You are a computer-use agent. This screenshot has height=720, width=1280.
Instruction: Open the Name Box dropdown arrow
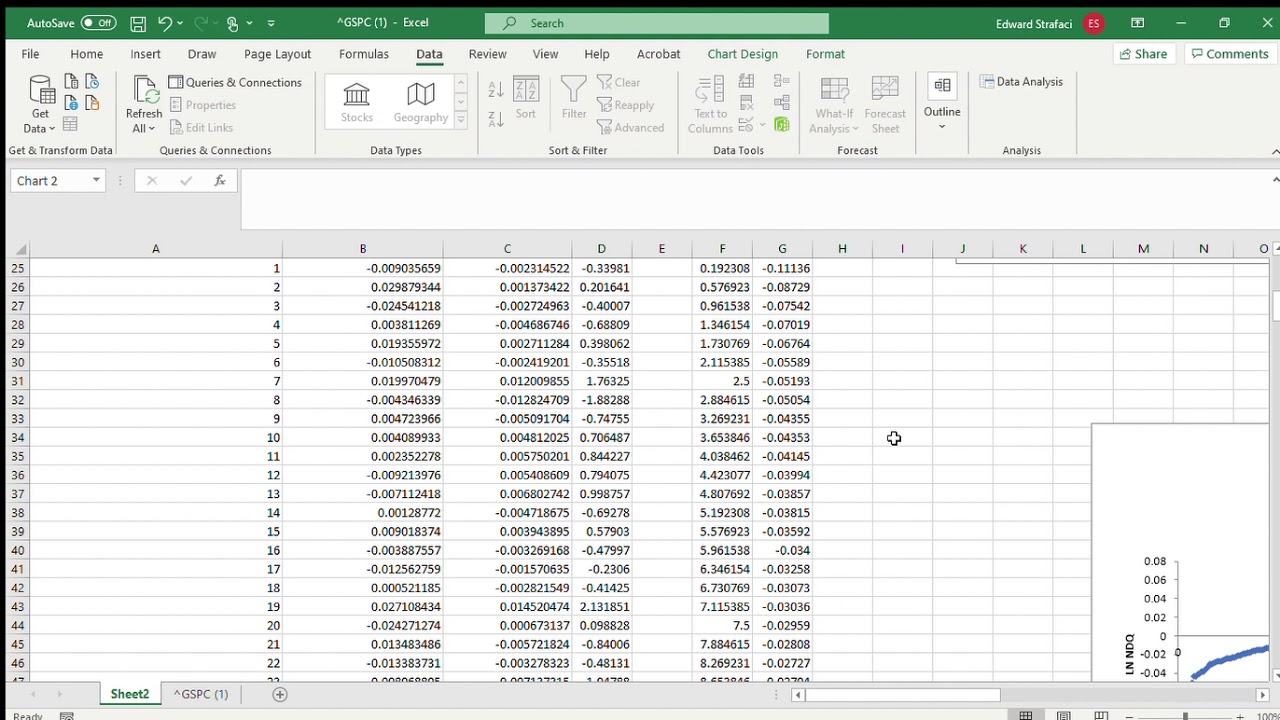pos(96,181)
